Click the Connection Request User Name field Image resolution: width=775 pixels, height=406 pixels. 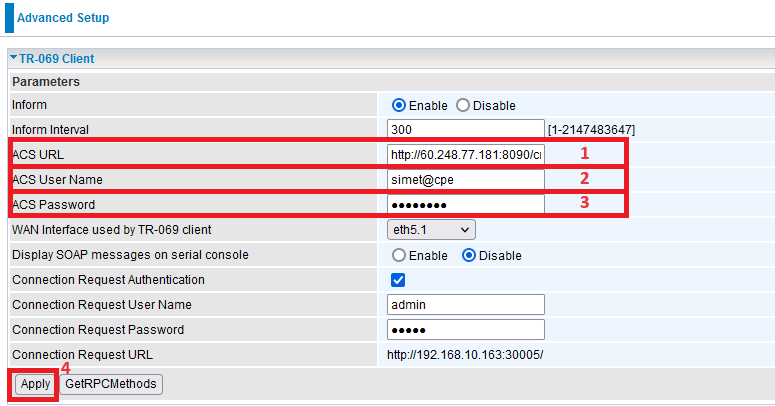click(465, 305)
